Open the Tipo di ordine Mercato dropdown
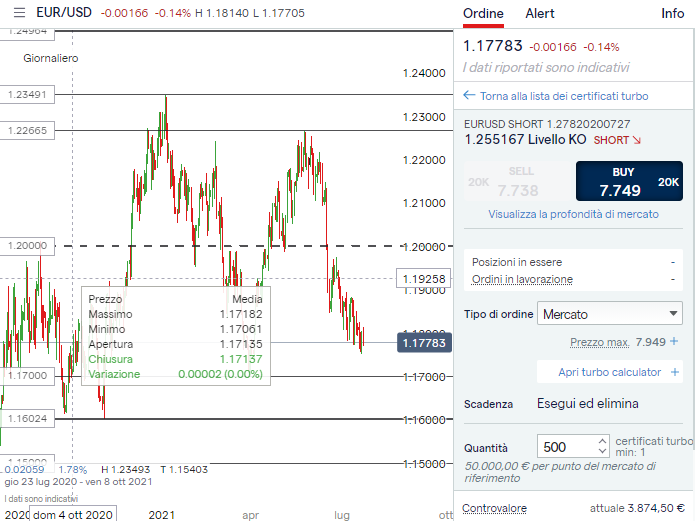Image resolution: width=695 pixels, height=521 pixels. tap(610, 314)
